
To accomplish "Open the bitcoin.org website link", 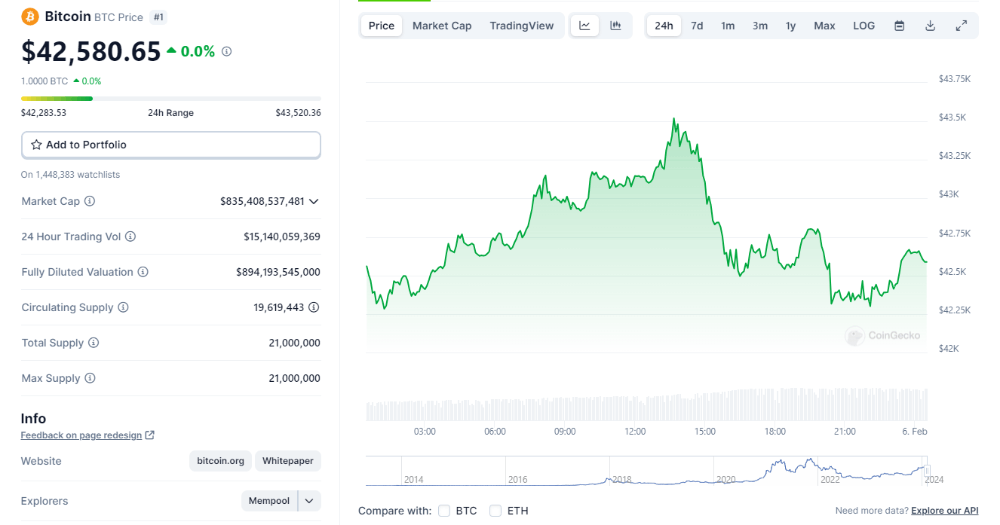I will coord(220,461).
